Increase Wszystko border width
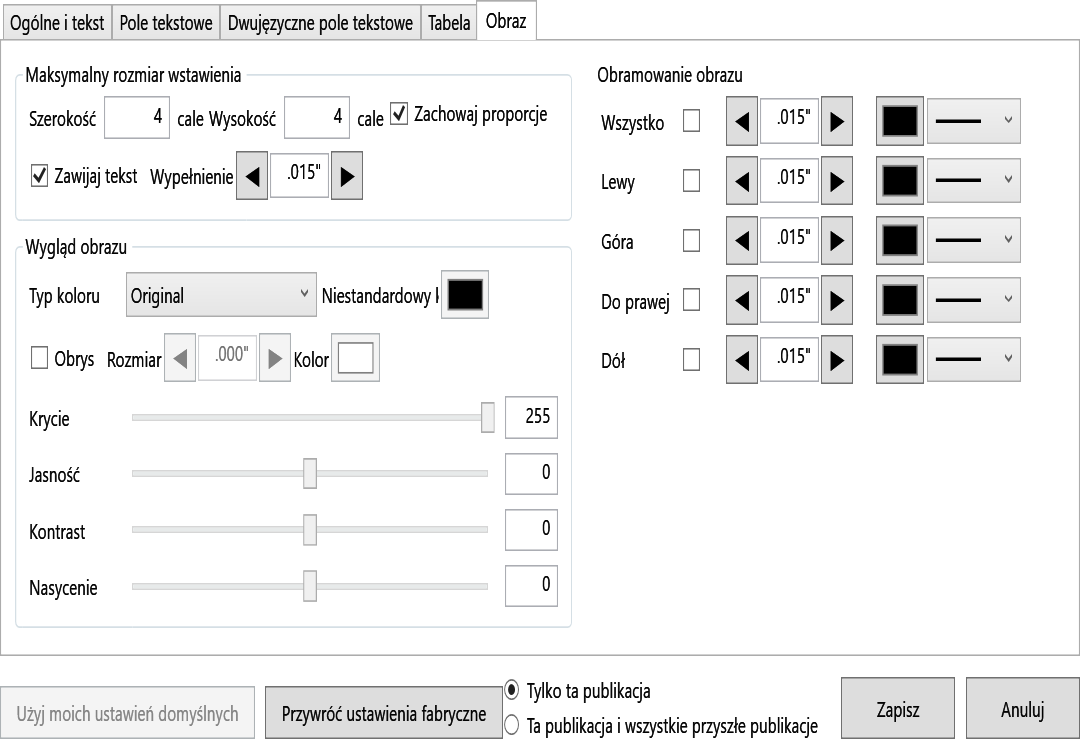Viewport: 1080px width, 740px height. (837, 121)
